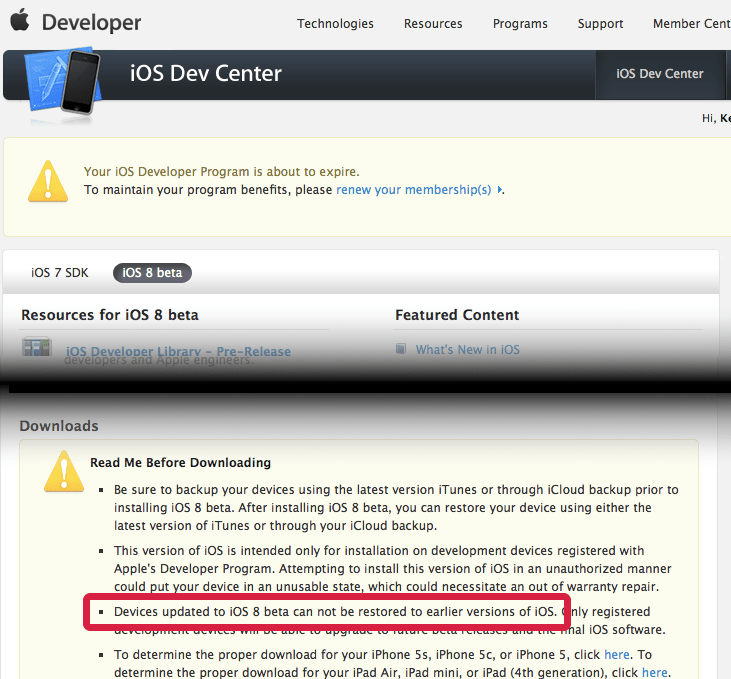Screen dimensions: 731x679
Task: Open the Resources menu
Action: 433,24
